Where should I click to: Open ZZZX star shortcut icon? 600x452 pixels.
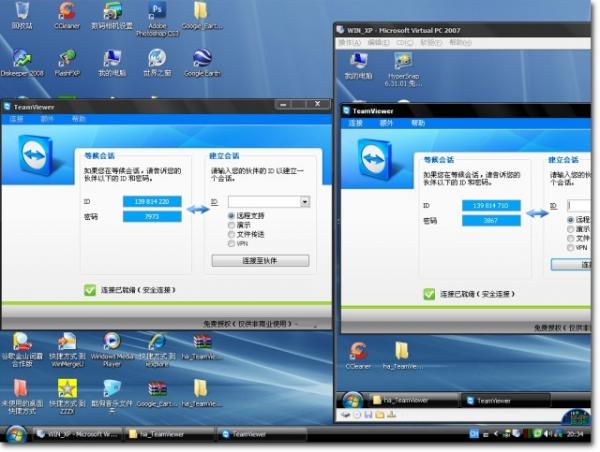click(67, 389)
